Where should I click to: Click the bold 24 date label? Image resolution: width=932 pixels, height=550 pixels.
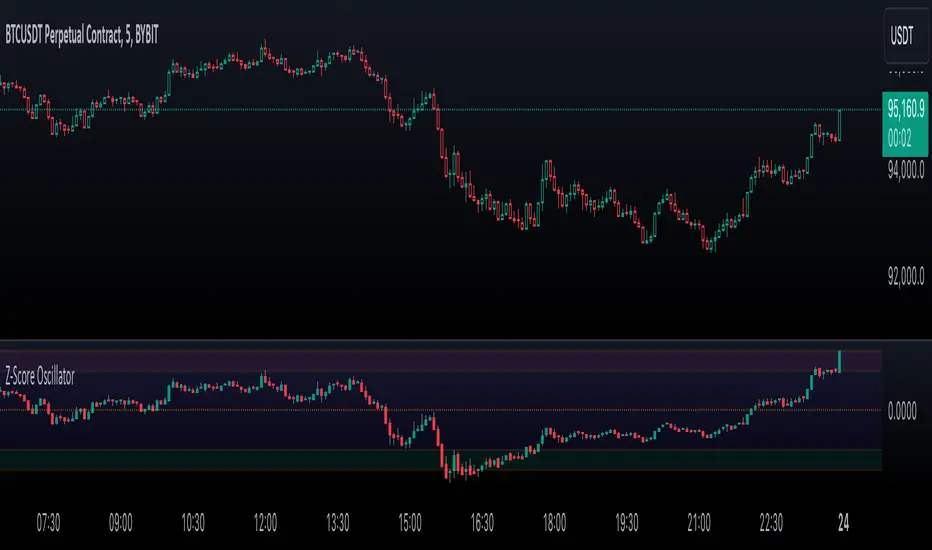pyautogui.click(x=840, y=521)
